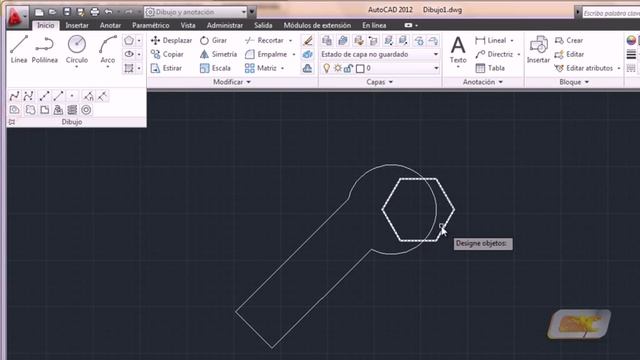Switch to the Vista ribbon tab
This screenshot has height=360, width=640.
pyautogui.click(x=188, y=25)
